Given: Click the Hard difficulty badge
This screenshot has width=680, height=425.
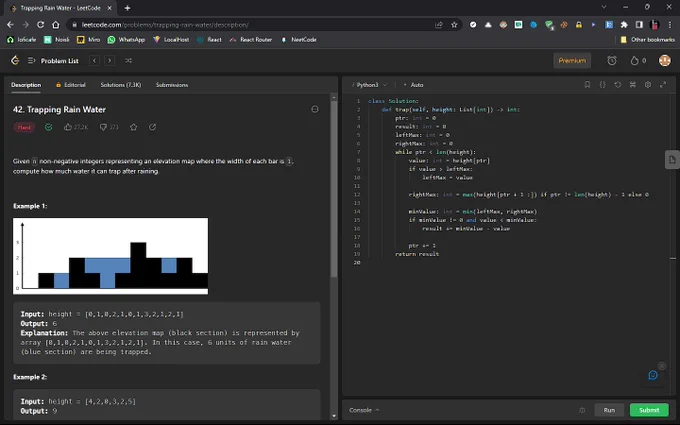Looking at the screenshot, I should tap(24, 127).
